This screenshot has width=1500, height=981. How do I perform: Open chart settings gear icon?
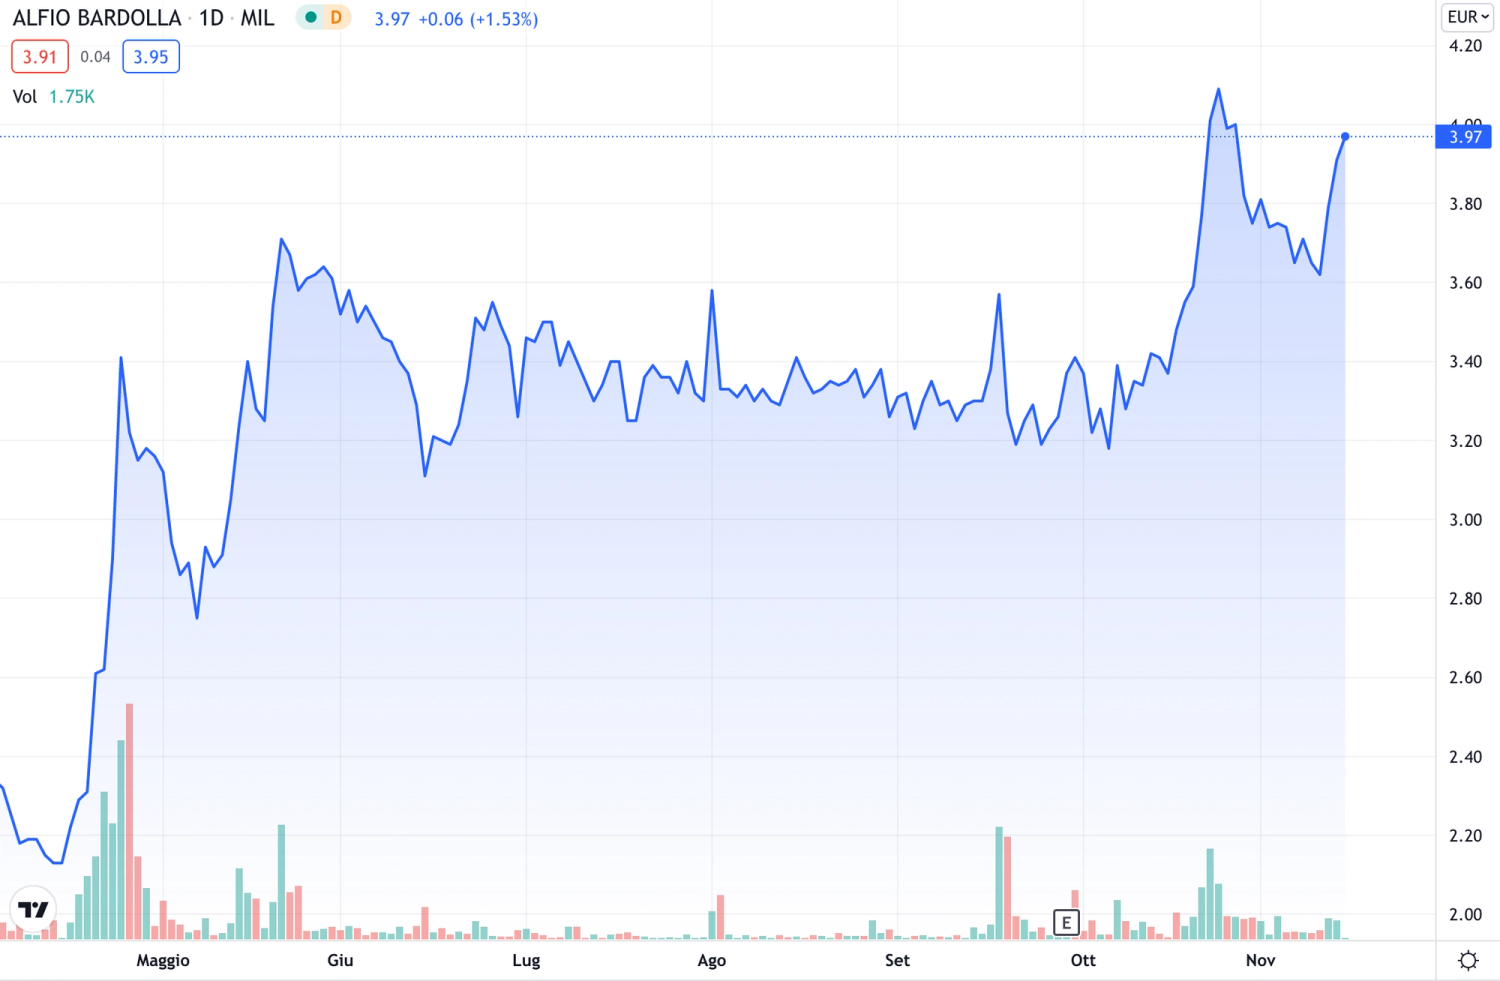point(1468,961)
